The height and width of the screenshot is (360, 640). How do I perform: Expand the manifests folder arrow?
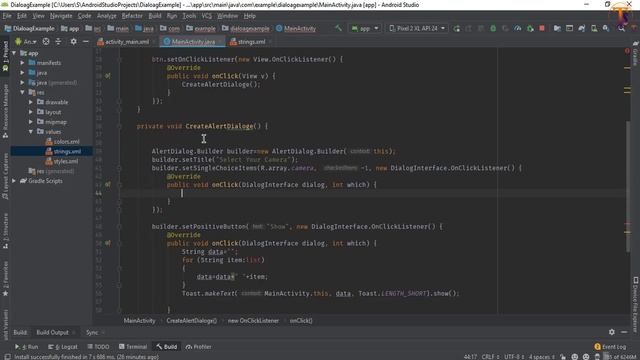coord(22,63)
